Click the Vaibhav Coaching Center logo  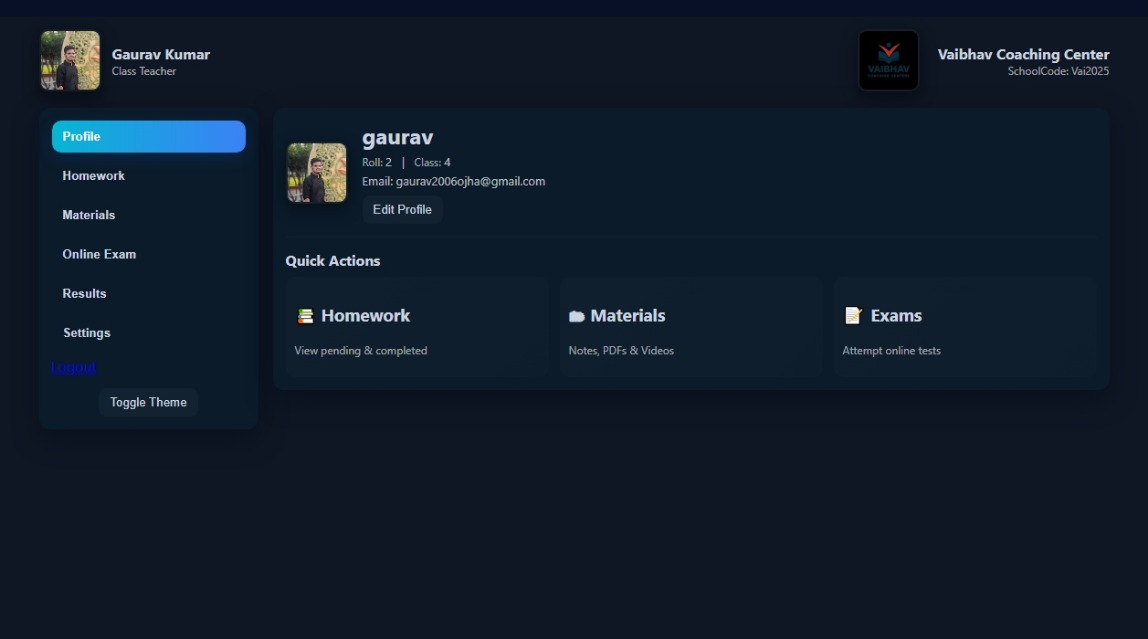pyautogui.click(x=888, y=61)
